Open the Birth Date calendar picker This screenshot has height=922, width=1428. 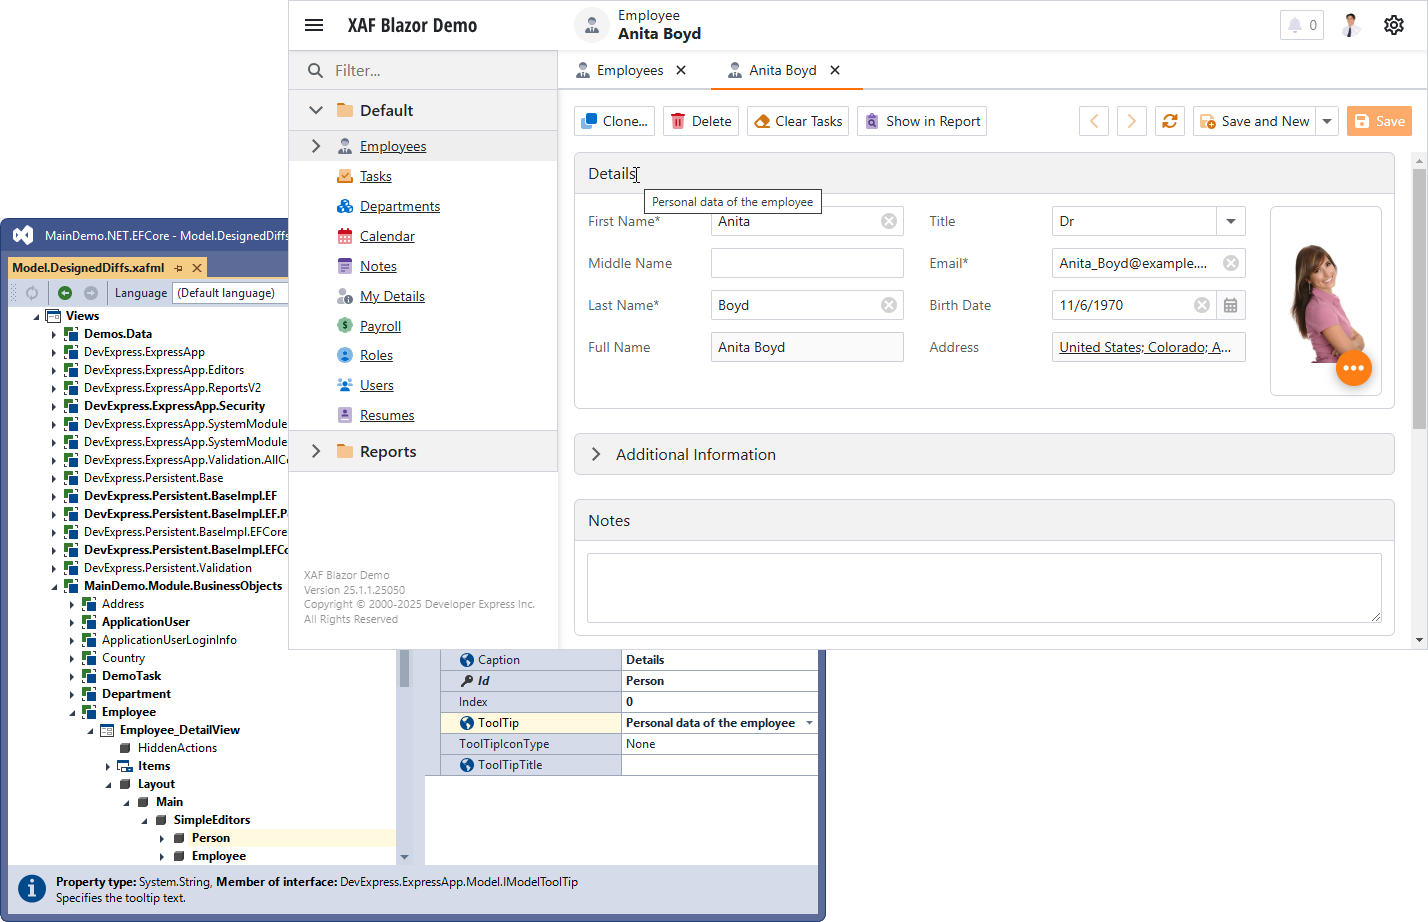[x=1230, y=305]
